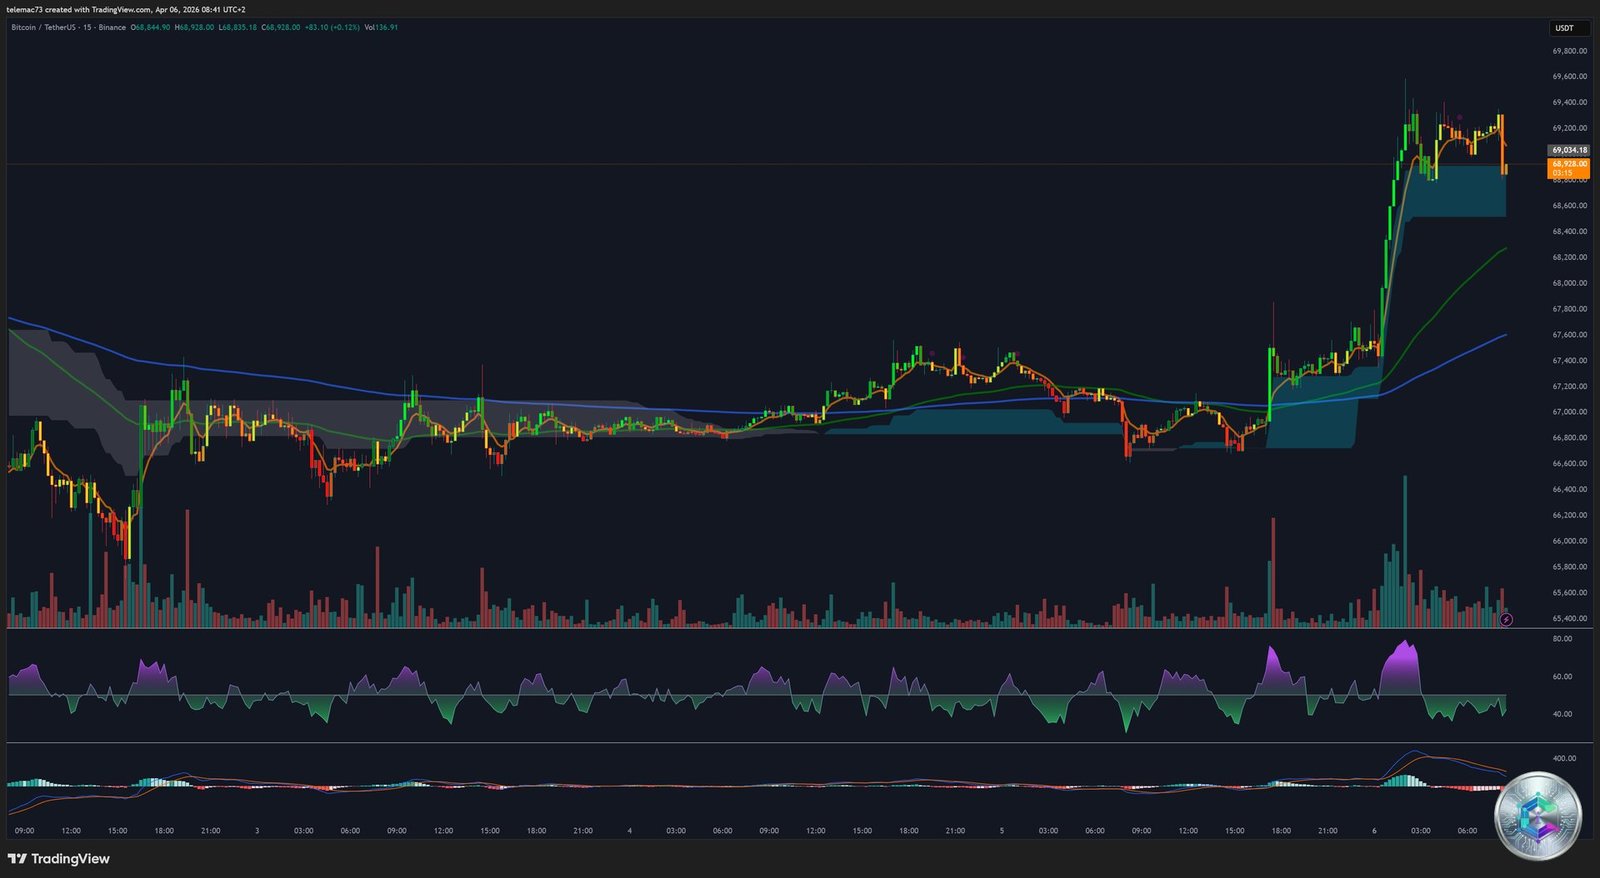The image size is (1600, 878).
Task: Click the TradingView logo at bottom left
Action: click(58, 858)
